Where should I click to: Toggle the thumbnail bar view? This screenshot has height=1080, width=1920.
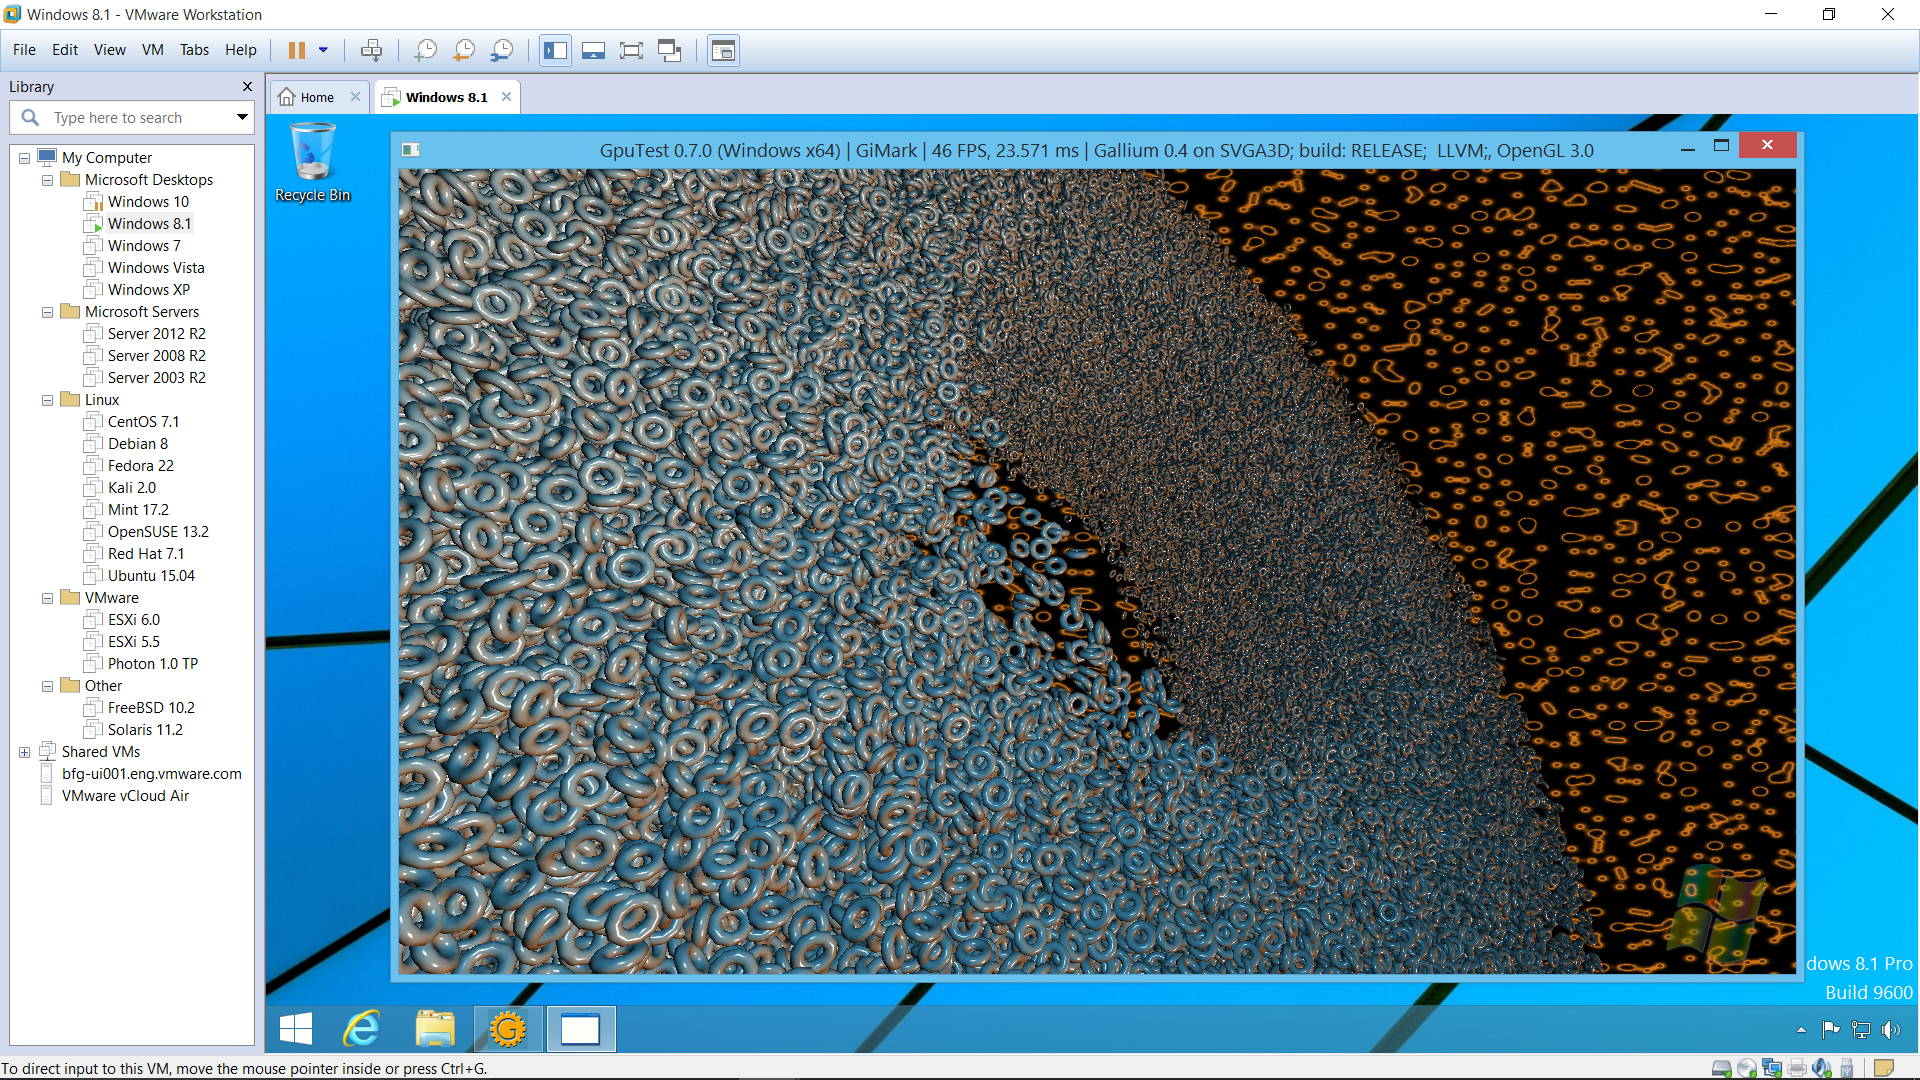pyautogui.click(x=593, y=50)
